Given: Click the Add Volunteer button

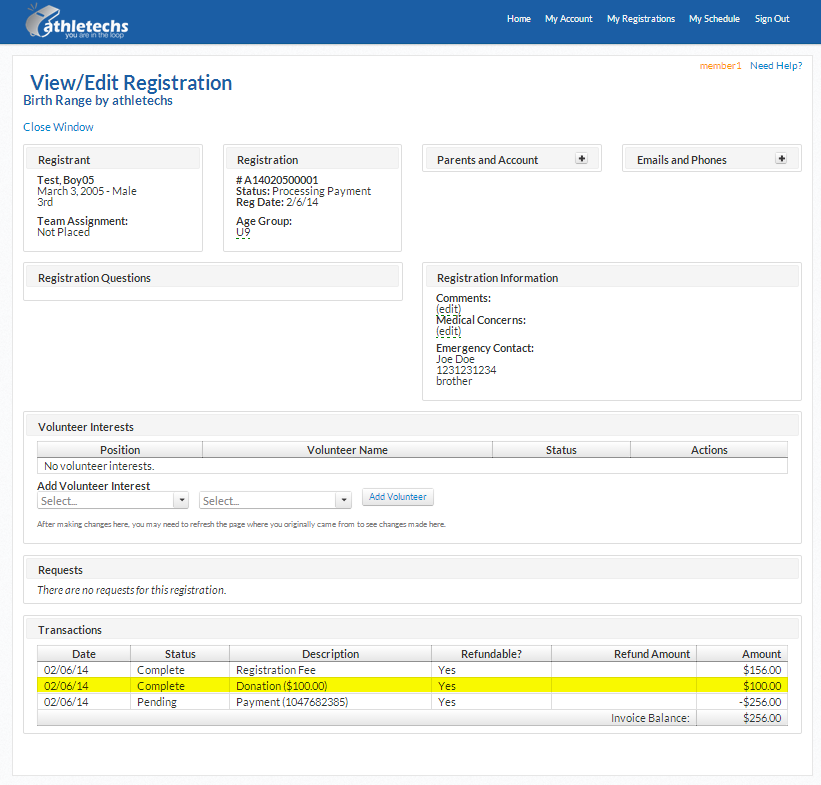Looking at the screenshot, I should [x=397, y=497].
